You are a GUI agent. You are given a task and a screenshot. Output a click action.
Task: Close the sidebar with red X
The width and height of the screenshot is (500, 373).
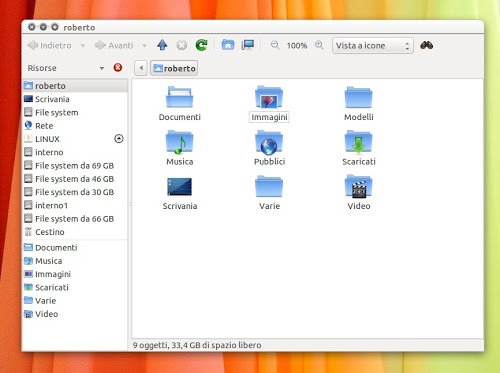(x=118, y=68)
